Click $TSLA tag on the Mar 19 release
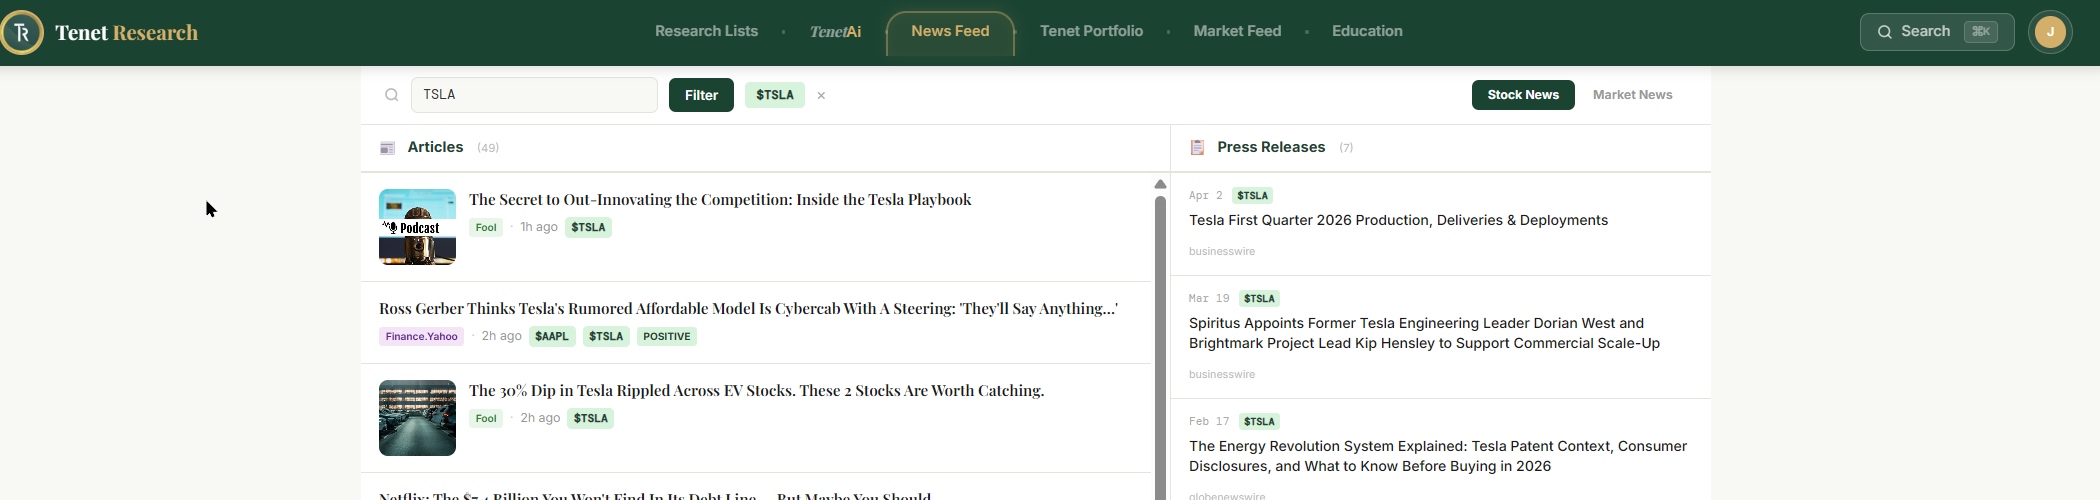2100x500 pixels. point(1259,299)
